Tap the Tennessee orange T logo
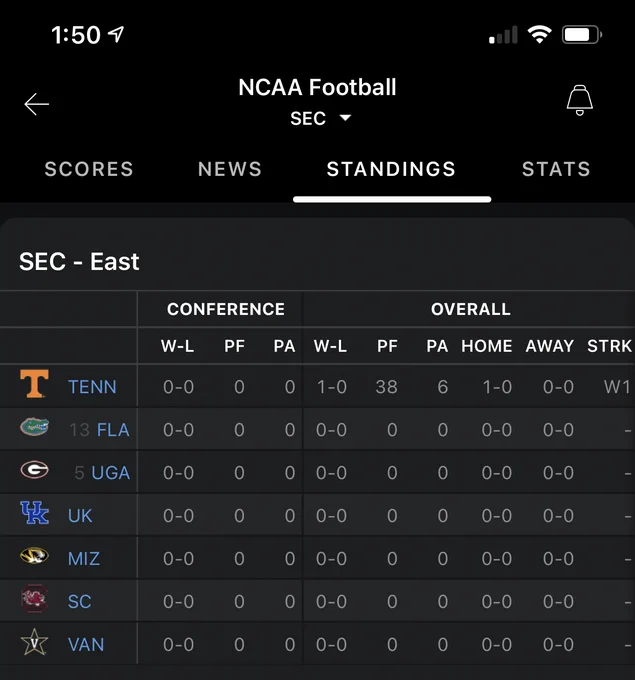The image size is (635, 680). 34,384
